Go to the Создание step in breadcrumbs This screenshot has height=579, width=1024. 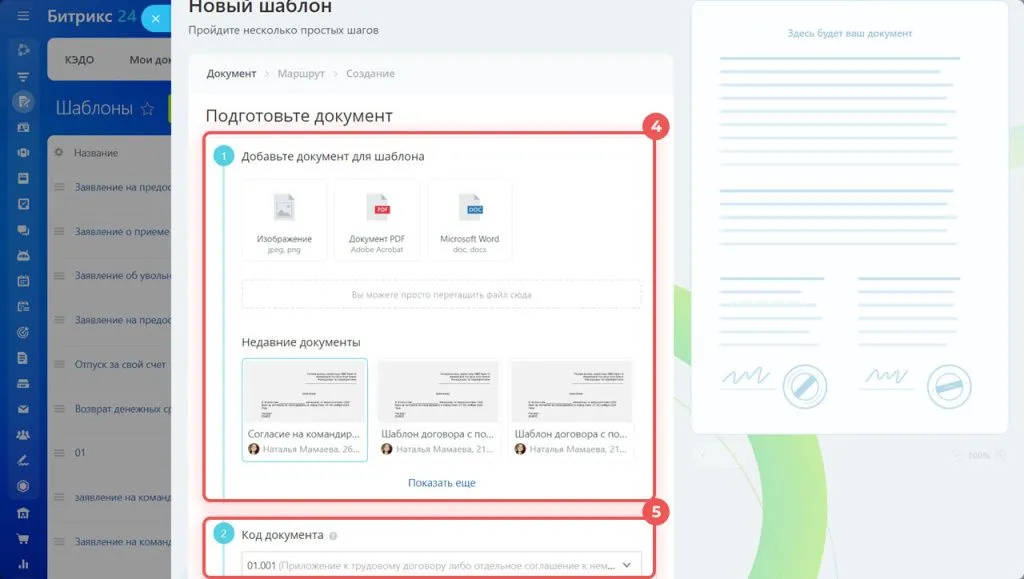click(370, 74)
